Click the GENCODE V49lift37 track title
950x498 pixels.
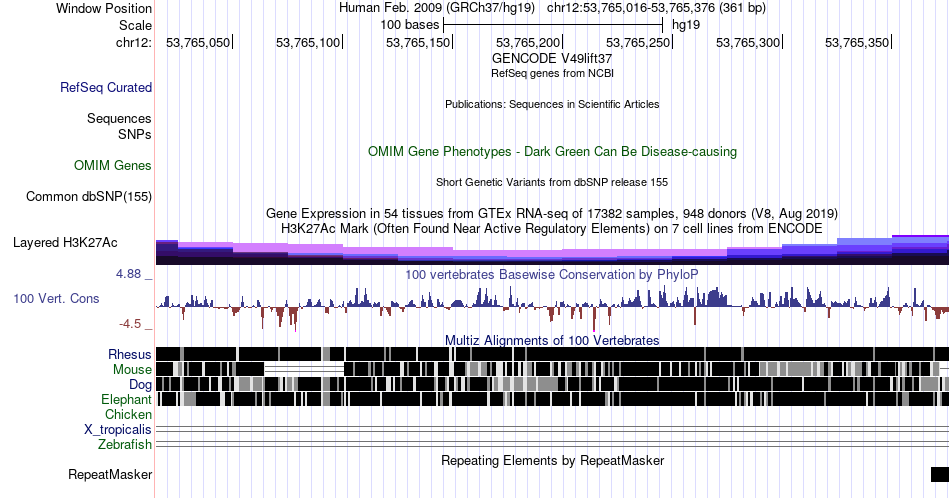click(552, 59)
